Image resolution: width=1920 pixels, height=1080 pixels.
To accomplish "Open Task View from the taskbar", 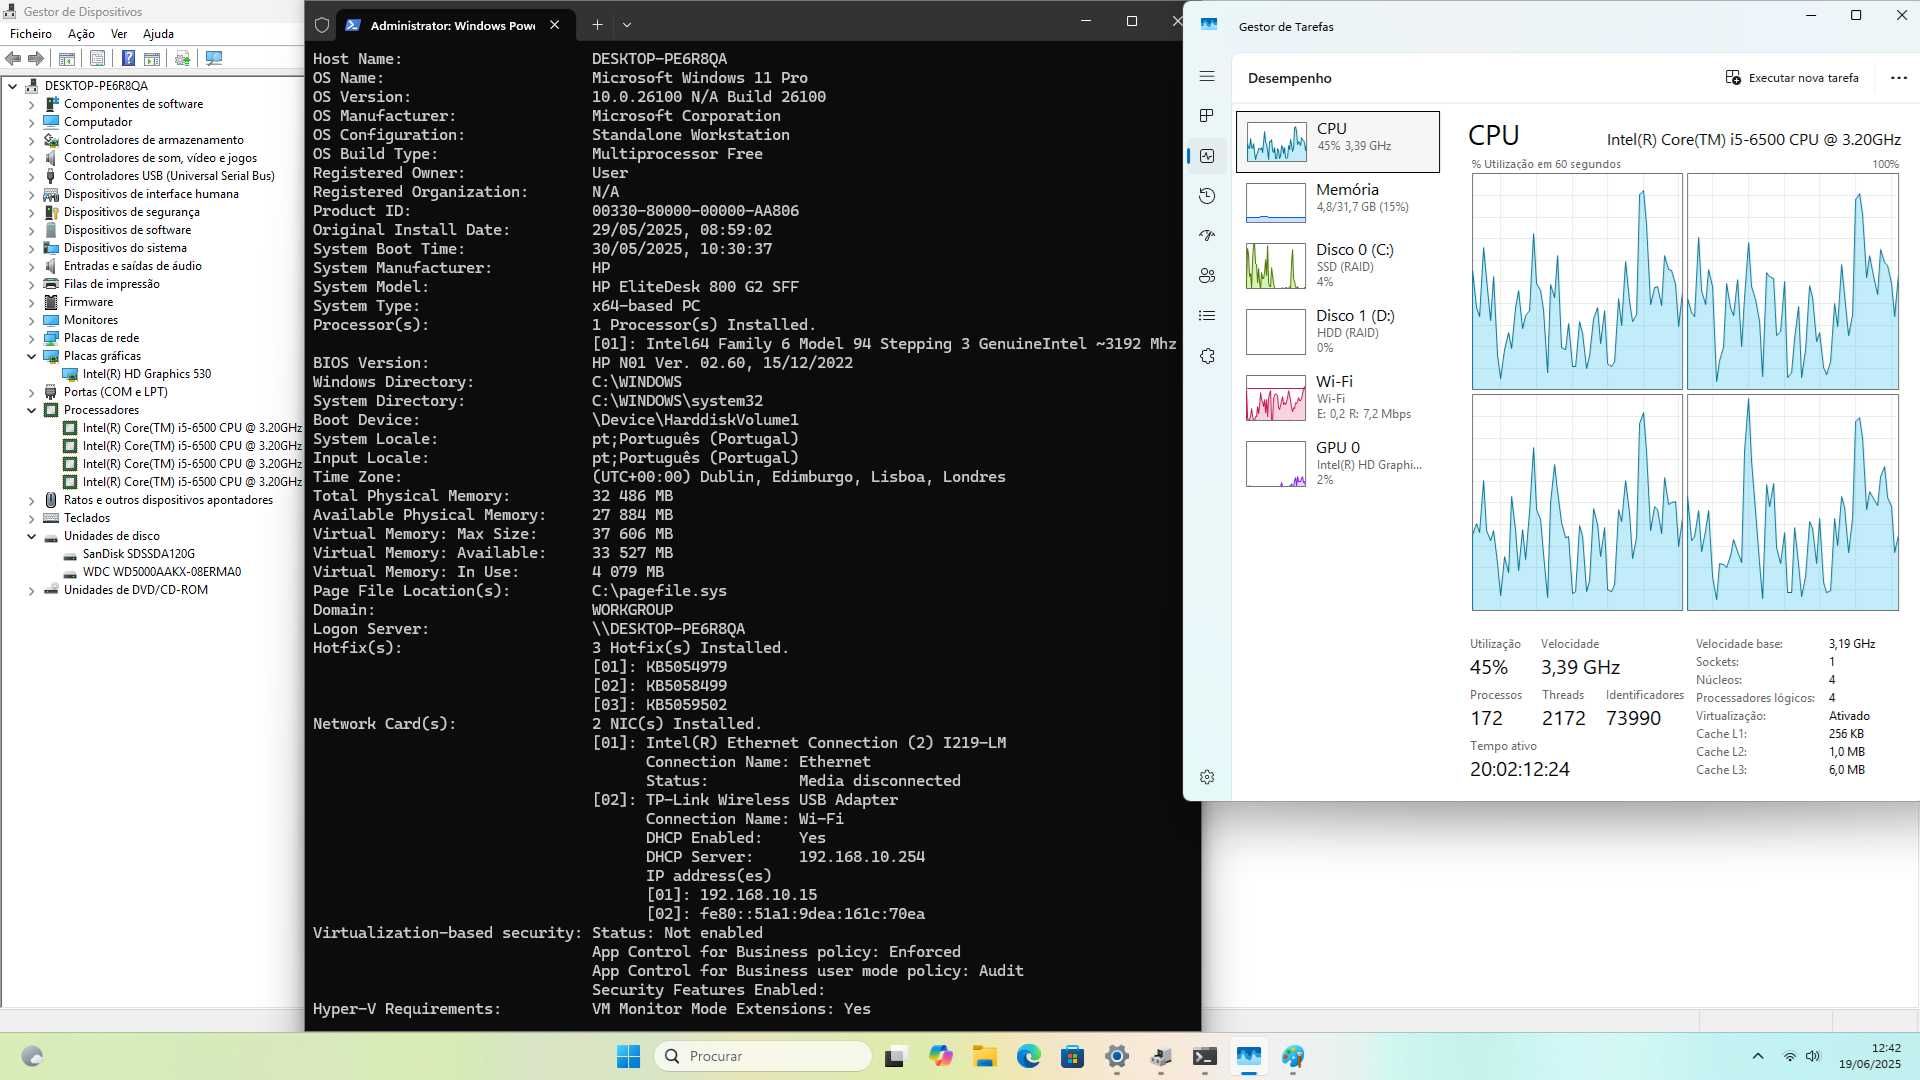I will [895, 1056].
